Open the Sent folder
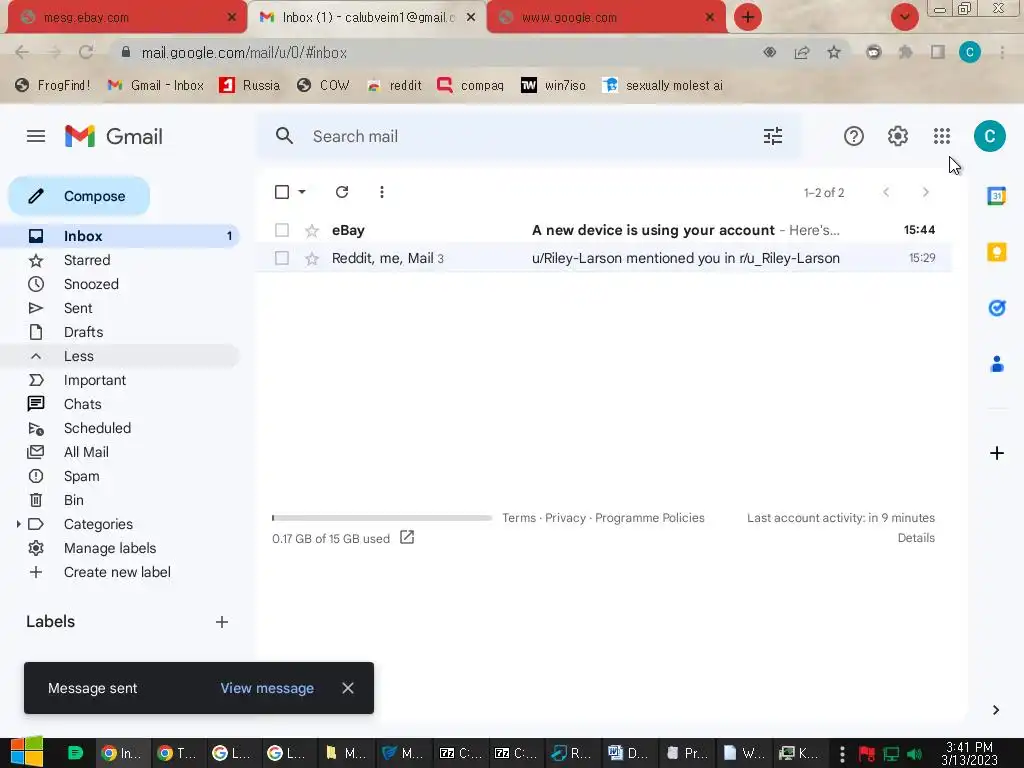The width and height of the screenshot is (1024, 768). pyautogui.click(x=120, y=308)
